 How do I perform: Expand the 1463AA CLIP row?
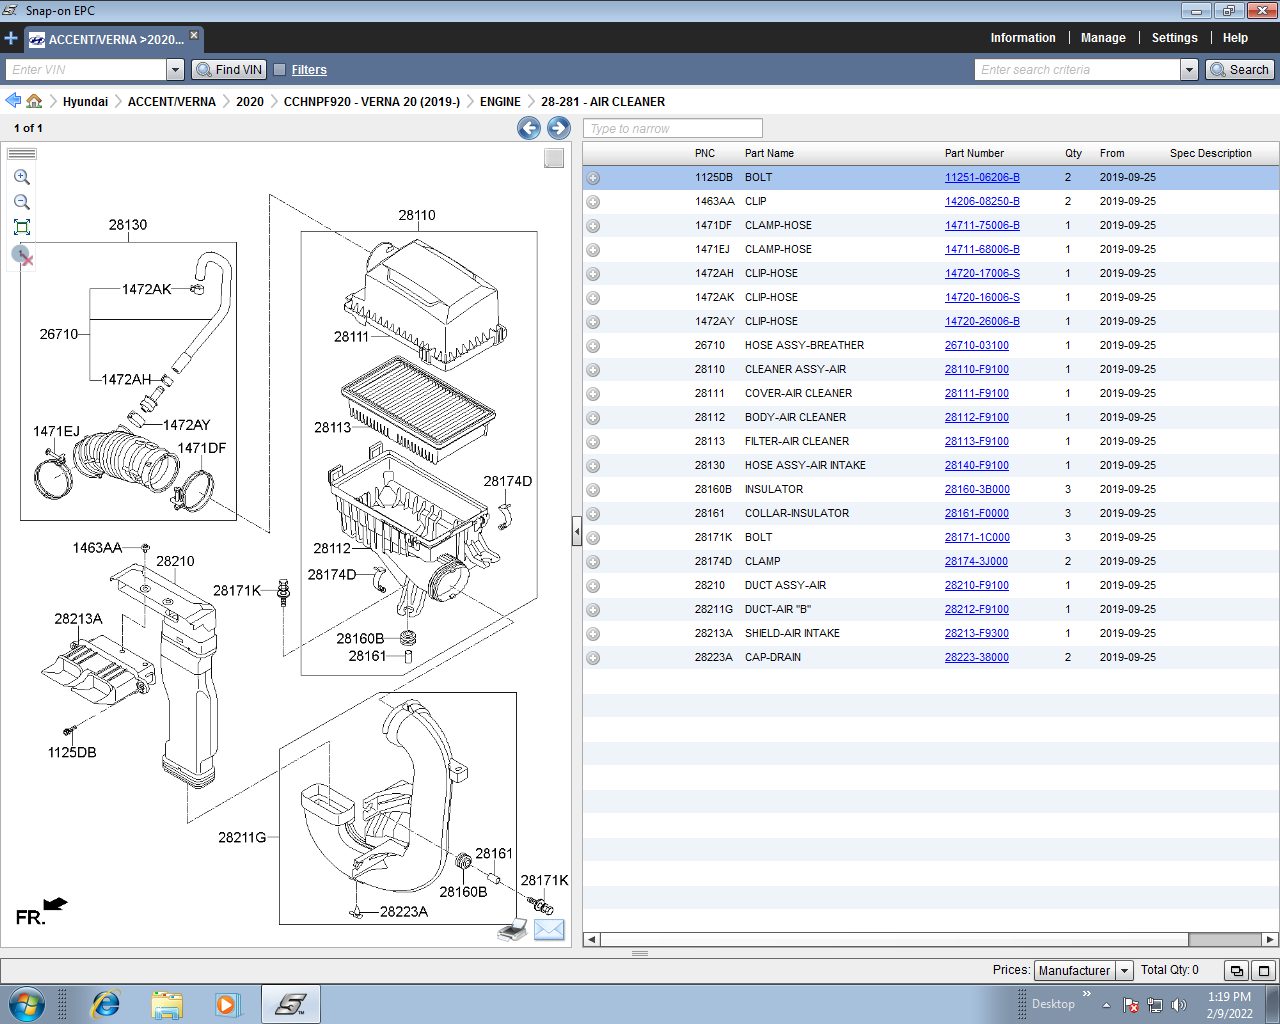click(x=593, y=202)
